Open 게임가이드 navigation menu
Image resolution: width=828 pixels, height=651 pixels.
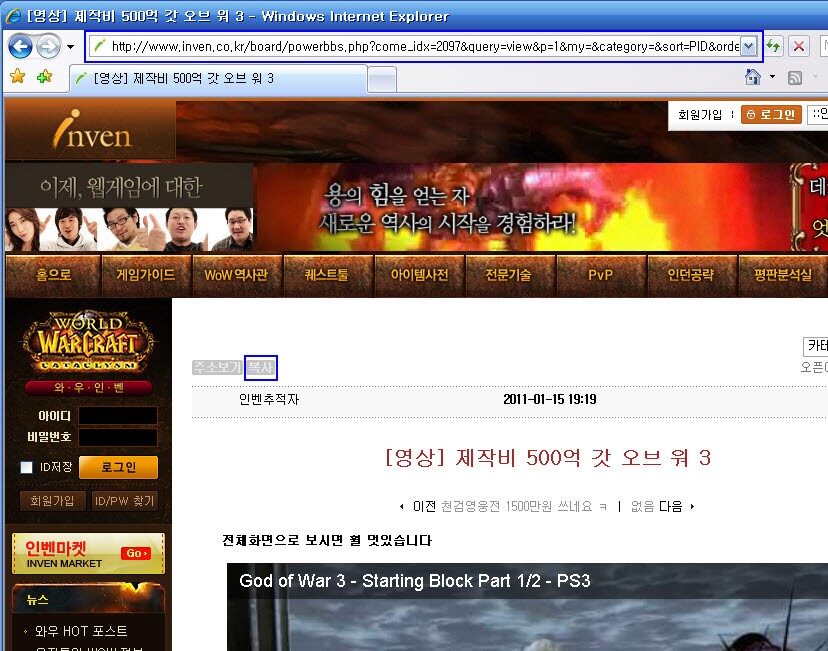click(146, 275)
